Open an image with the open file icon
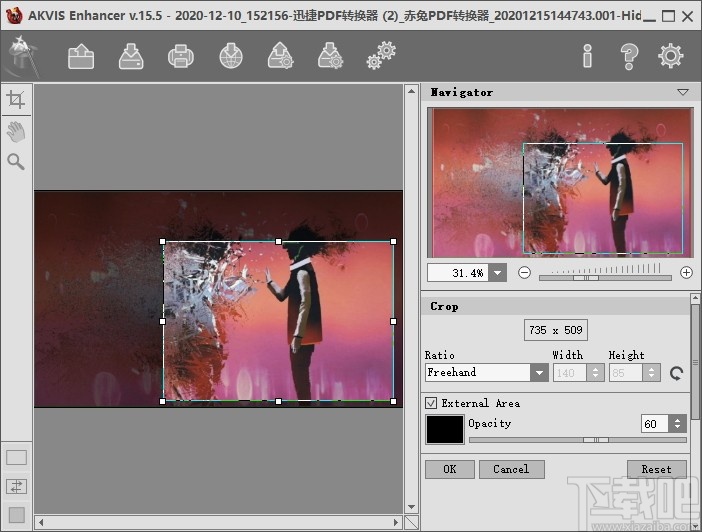The image size is (702, 532). (81, 56)
